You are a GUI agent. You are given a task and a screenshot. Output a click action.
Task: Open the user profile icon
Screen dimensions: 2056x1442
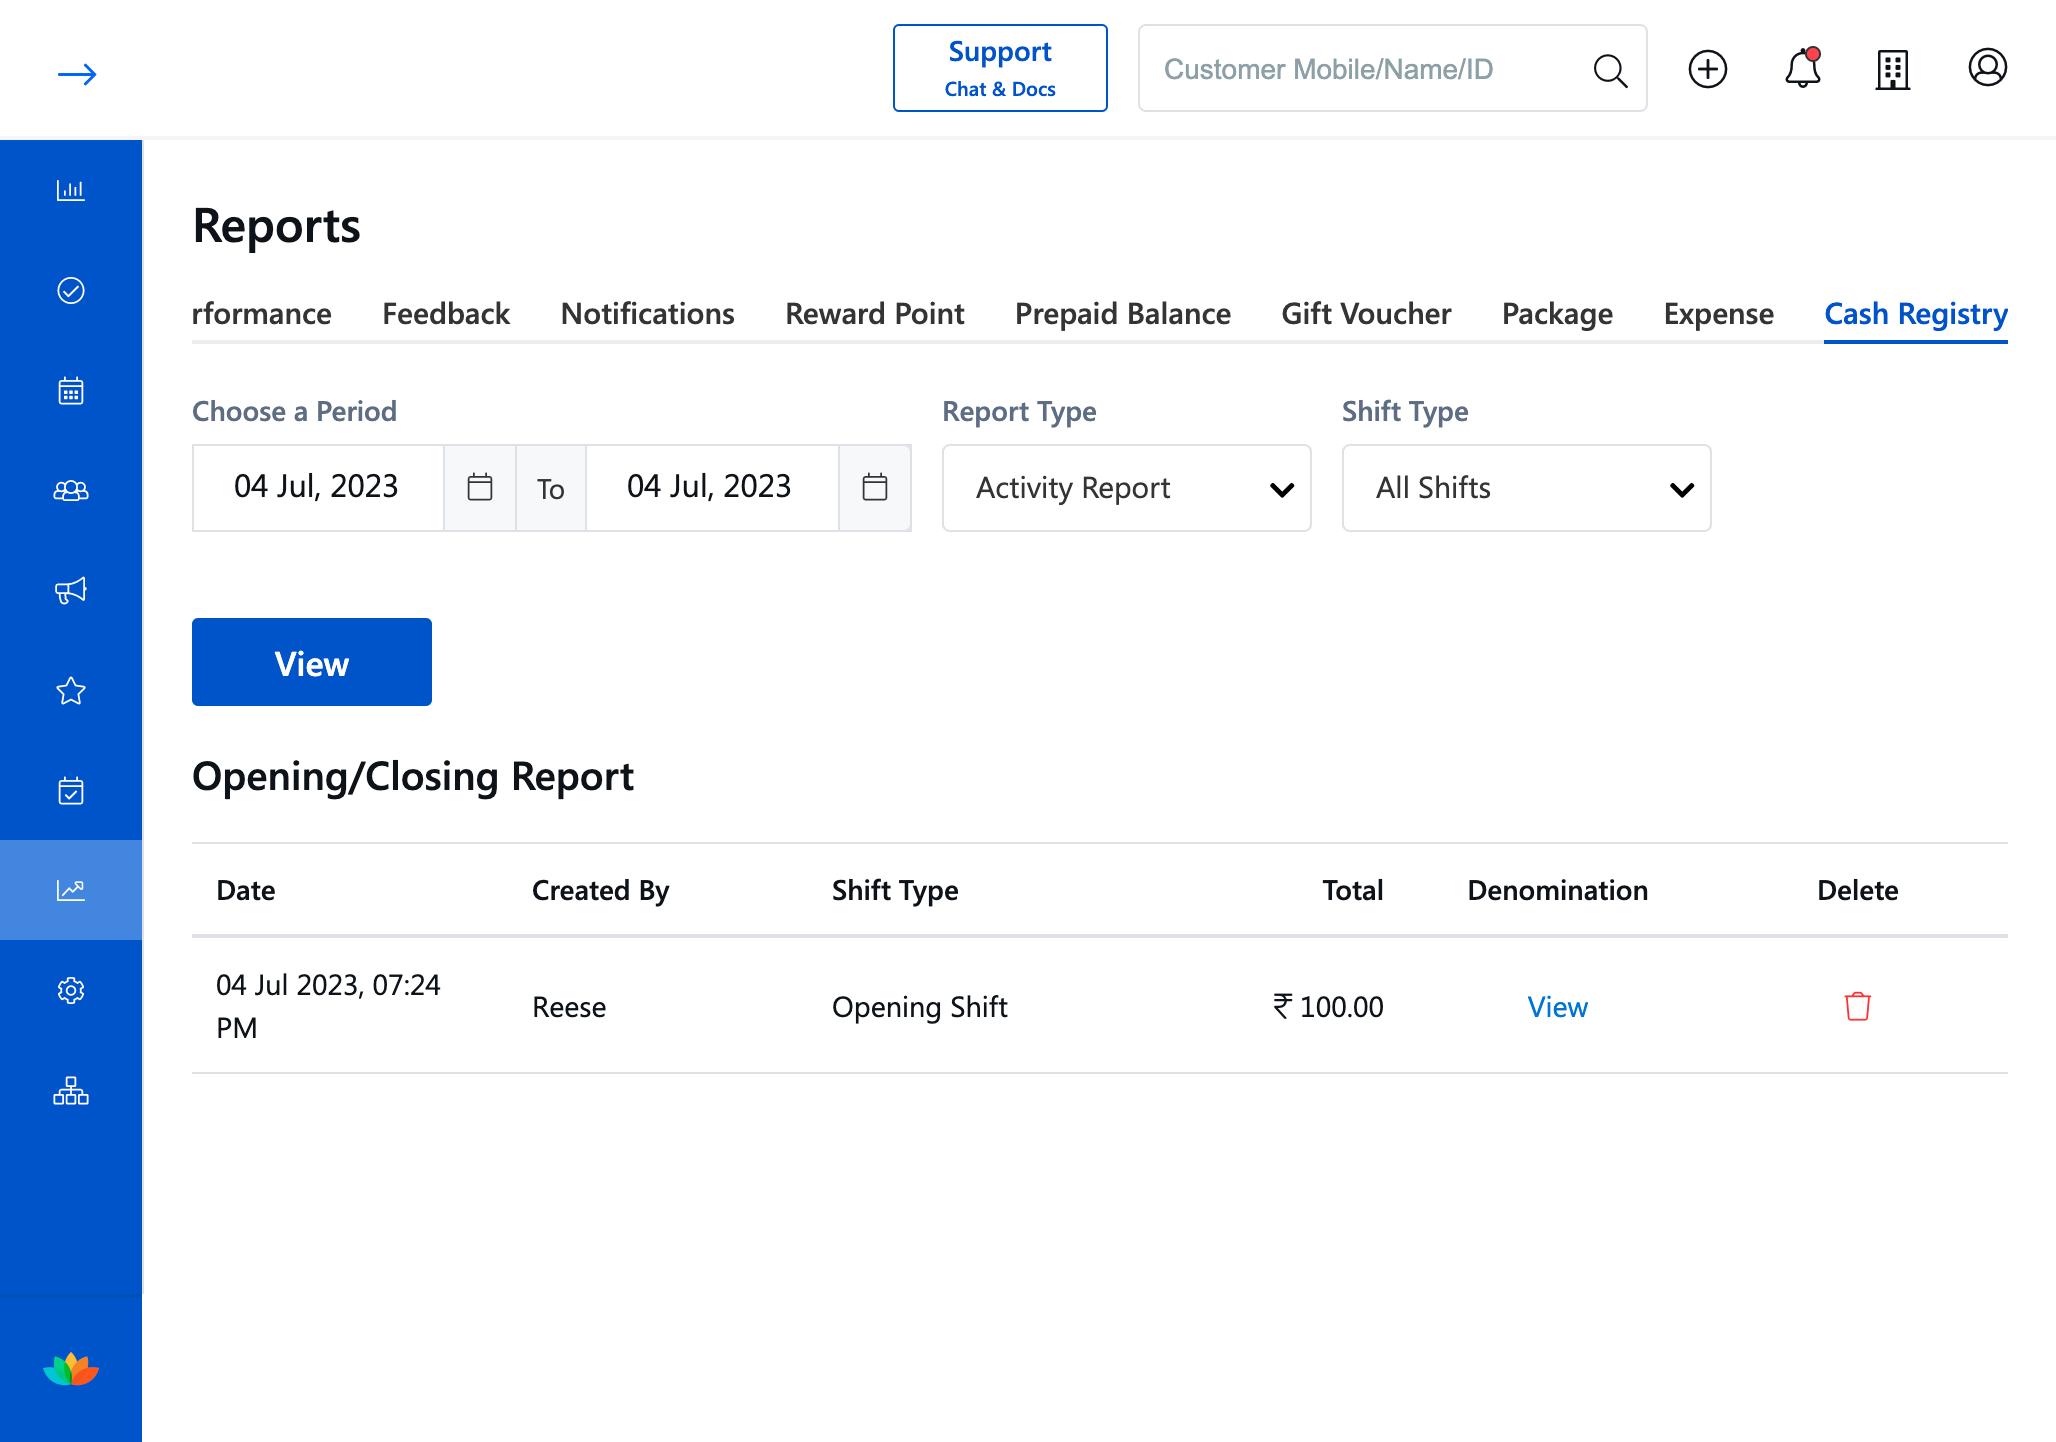(1988, 68)
